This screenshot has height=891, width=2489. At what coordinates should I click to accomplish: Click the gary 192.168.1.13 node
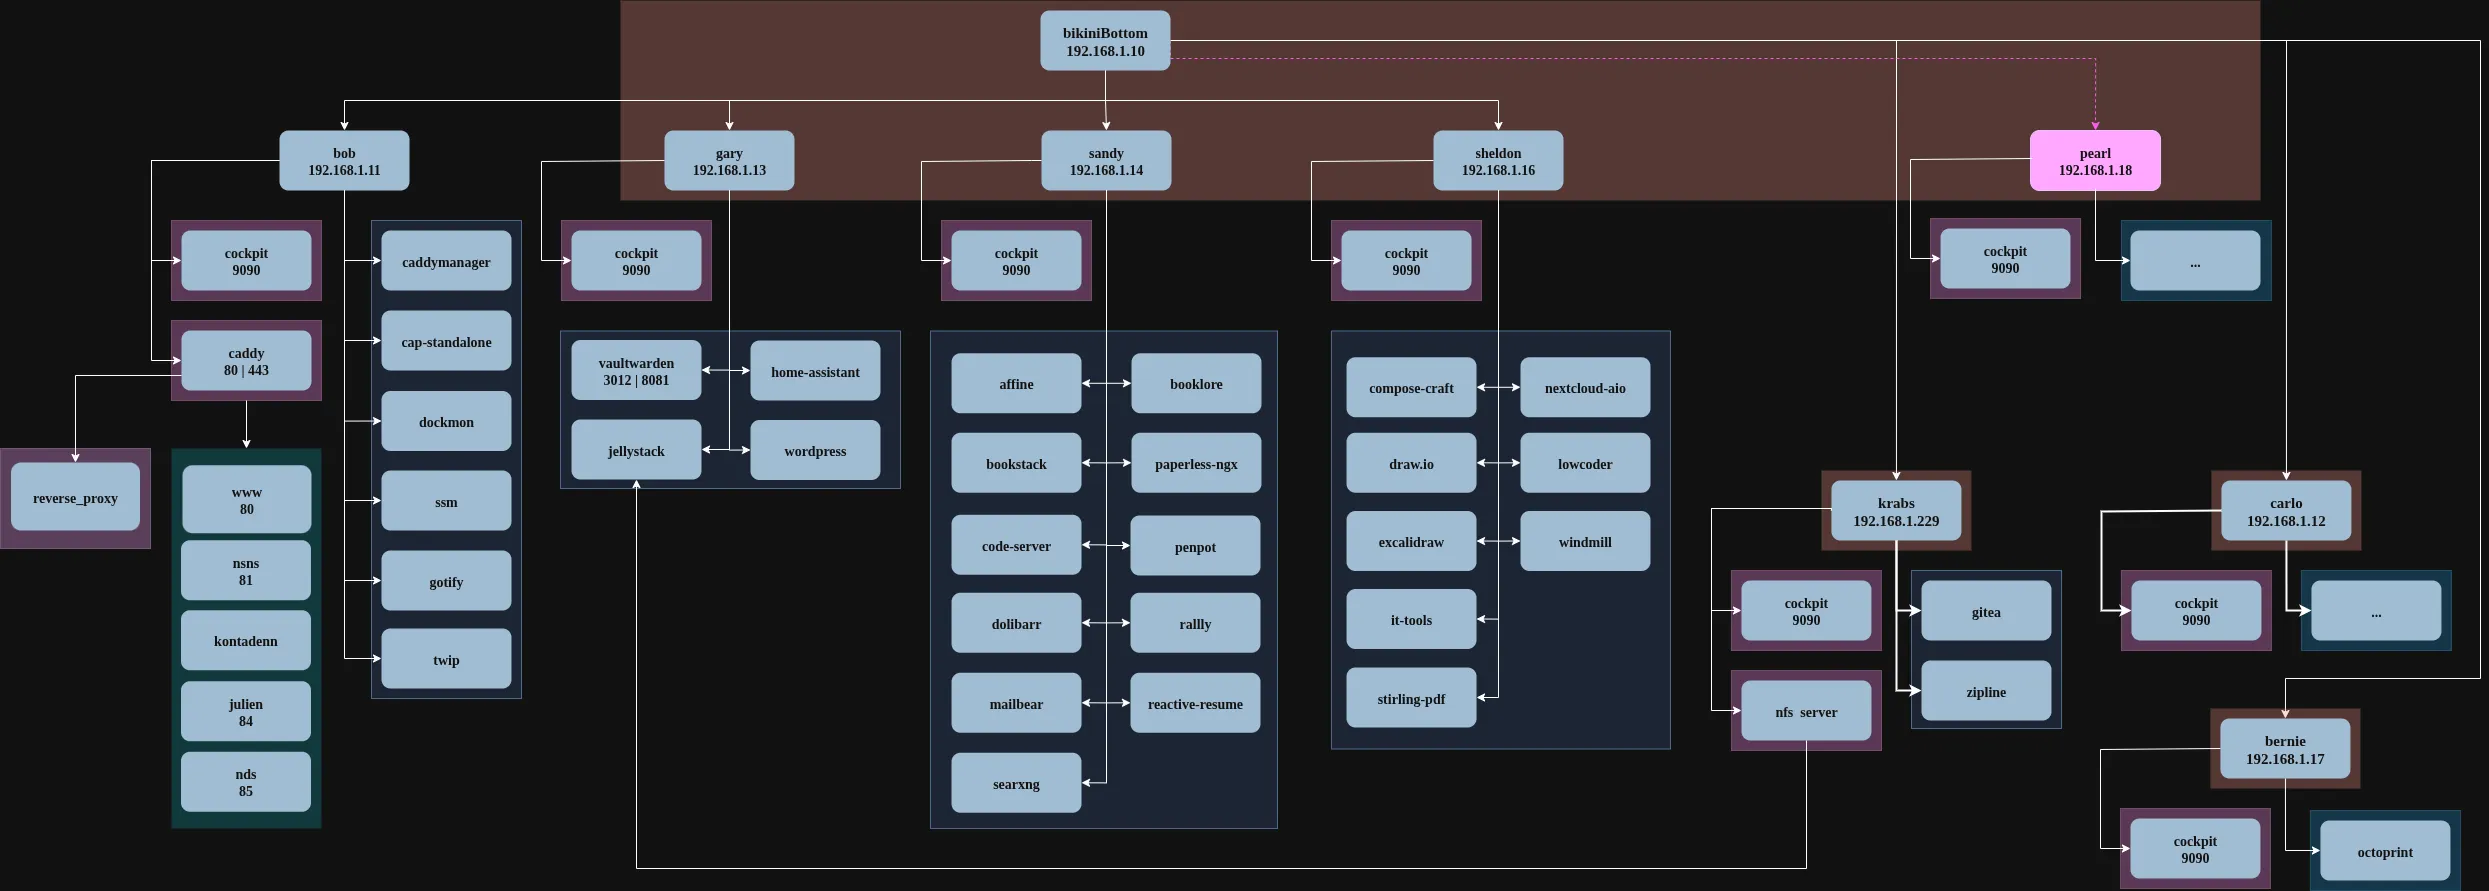729,161
